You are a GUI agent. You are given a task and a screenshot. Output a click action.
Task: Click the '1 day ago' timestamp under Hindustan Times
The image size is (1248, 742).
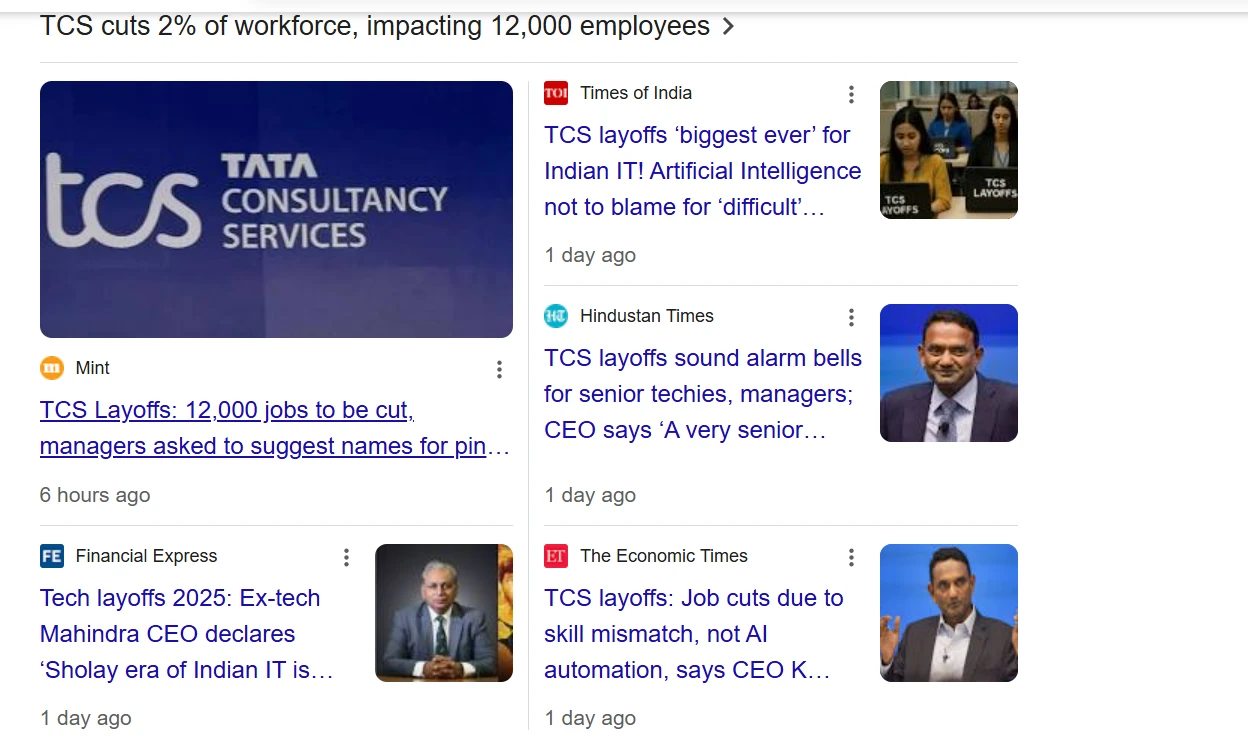coord(590,495)
